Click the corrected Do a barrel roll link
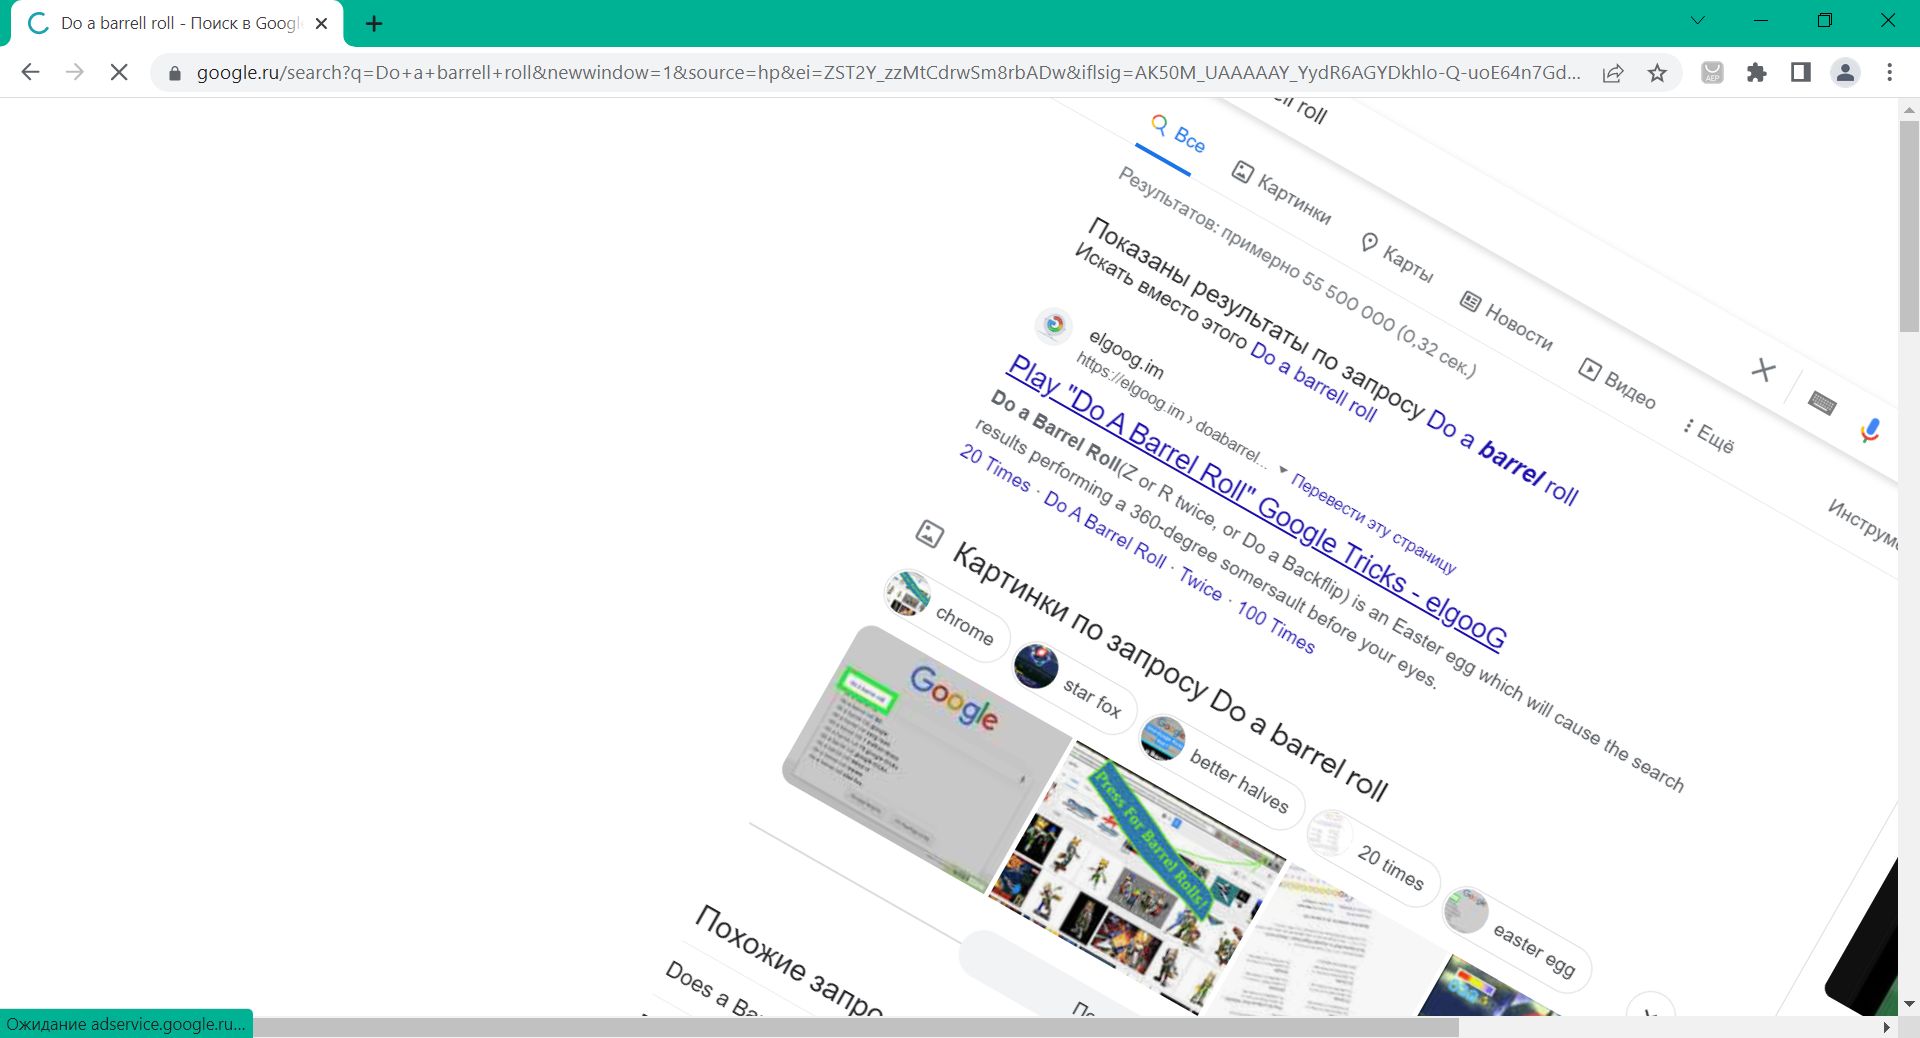 (1502, 457)
